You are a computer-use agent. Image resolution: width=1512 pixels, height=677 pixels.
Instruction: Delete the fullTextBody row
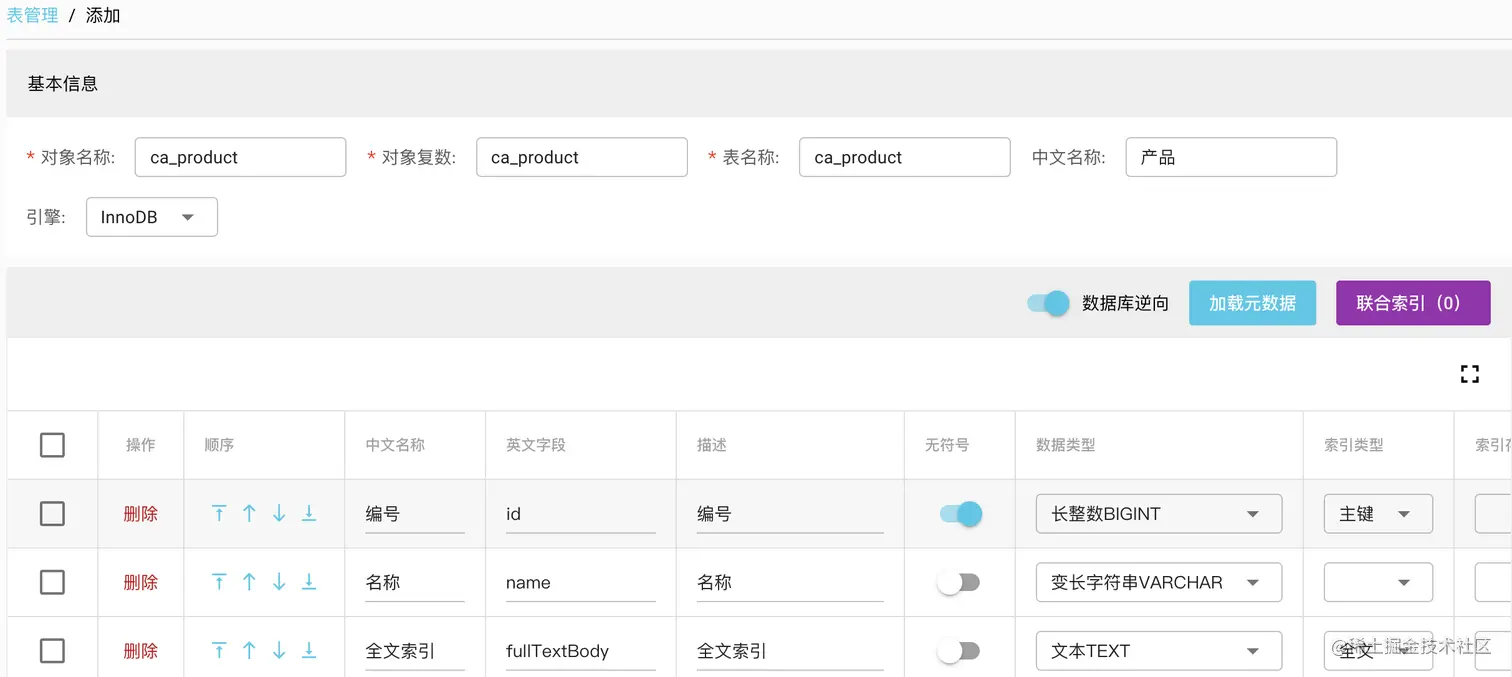tap(141, 651)
